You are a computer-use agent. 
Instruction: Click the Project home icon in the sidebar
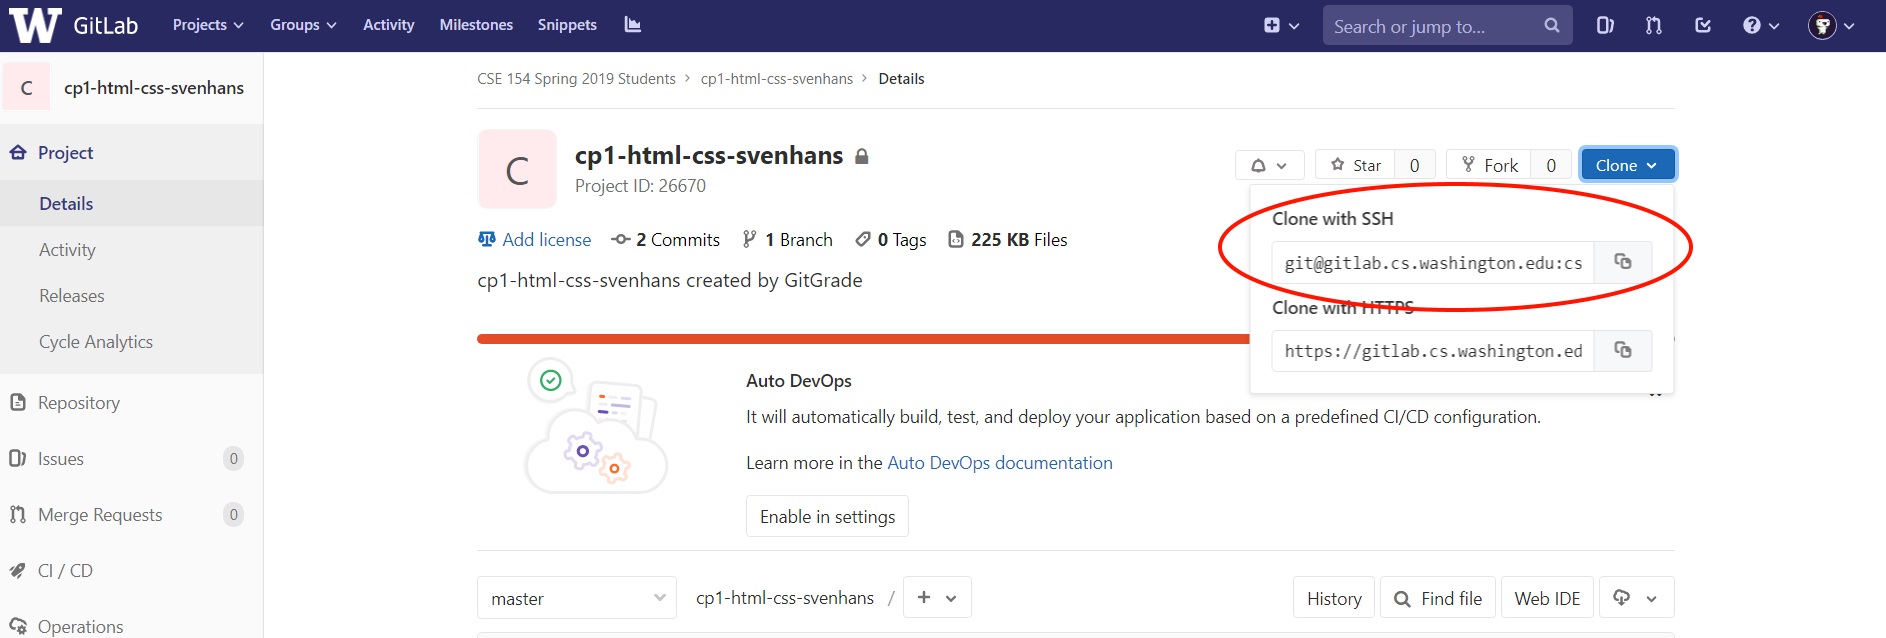(17, 152)
